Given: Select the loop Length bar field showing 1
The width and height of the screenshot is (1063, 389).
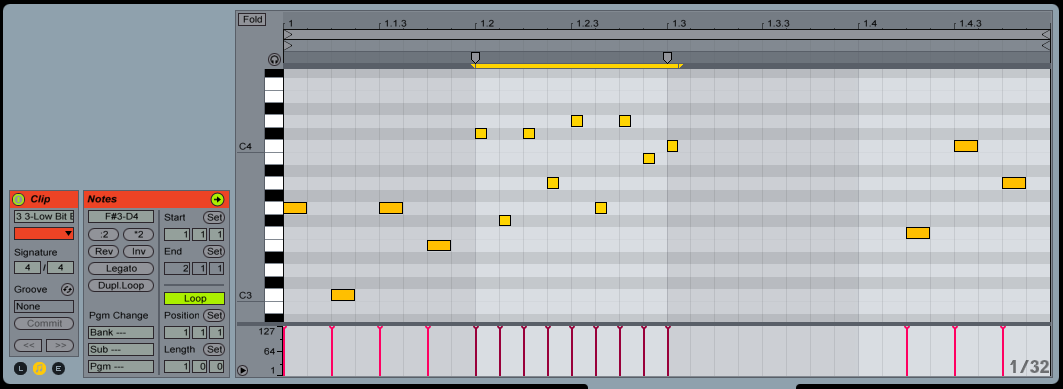Looking at the screenshot, I should [x=178, y=367].
